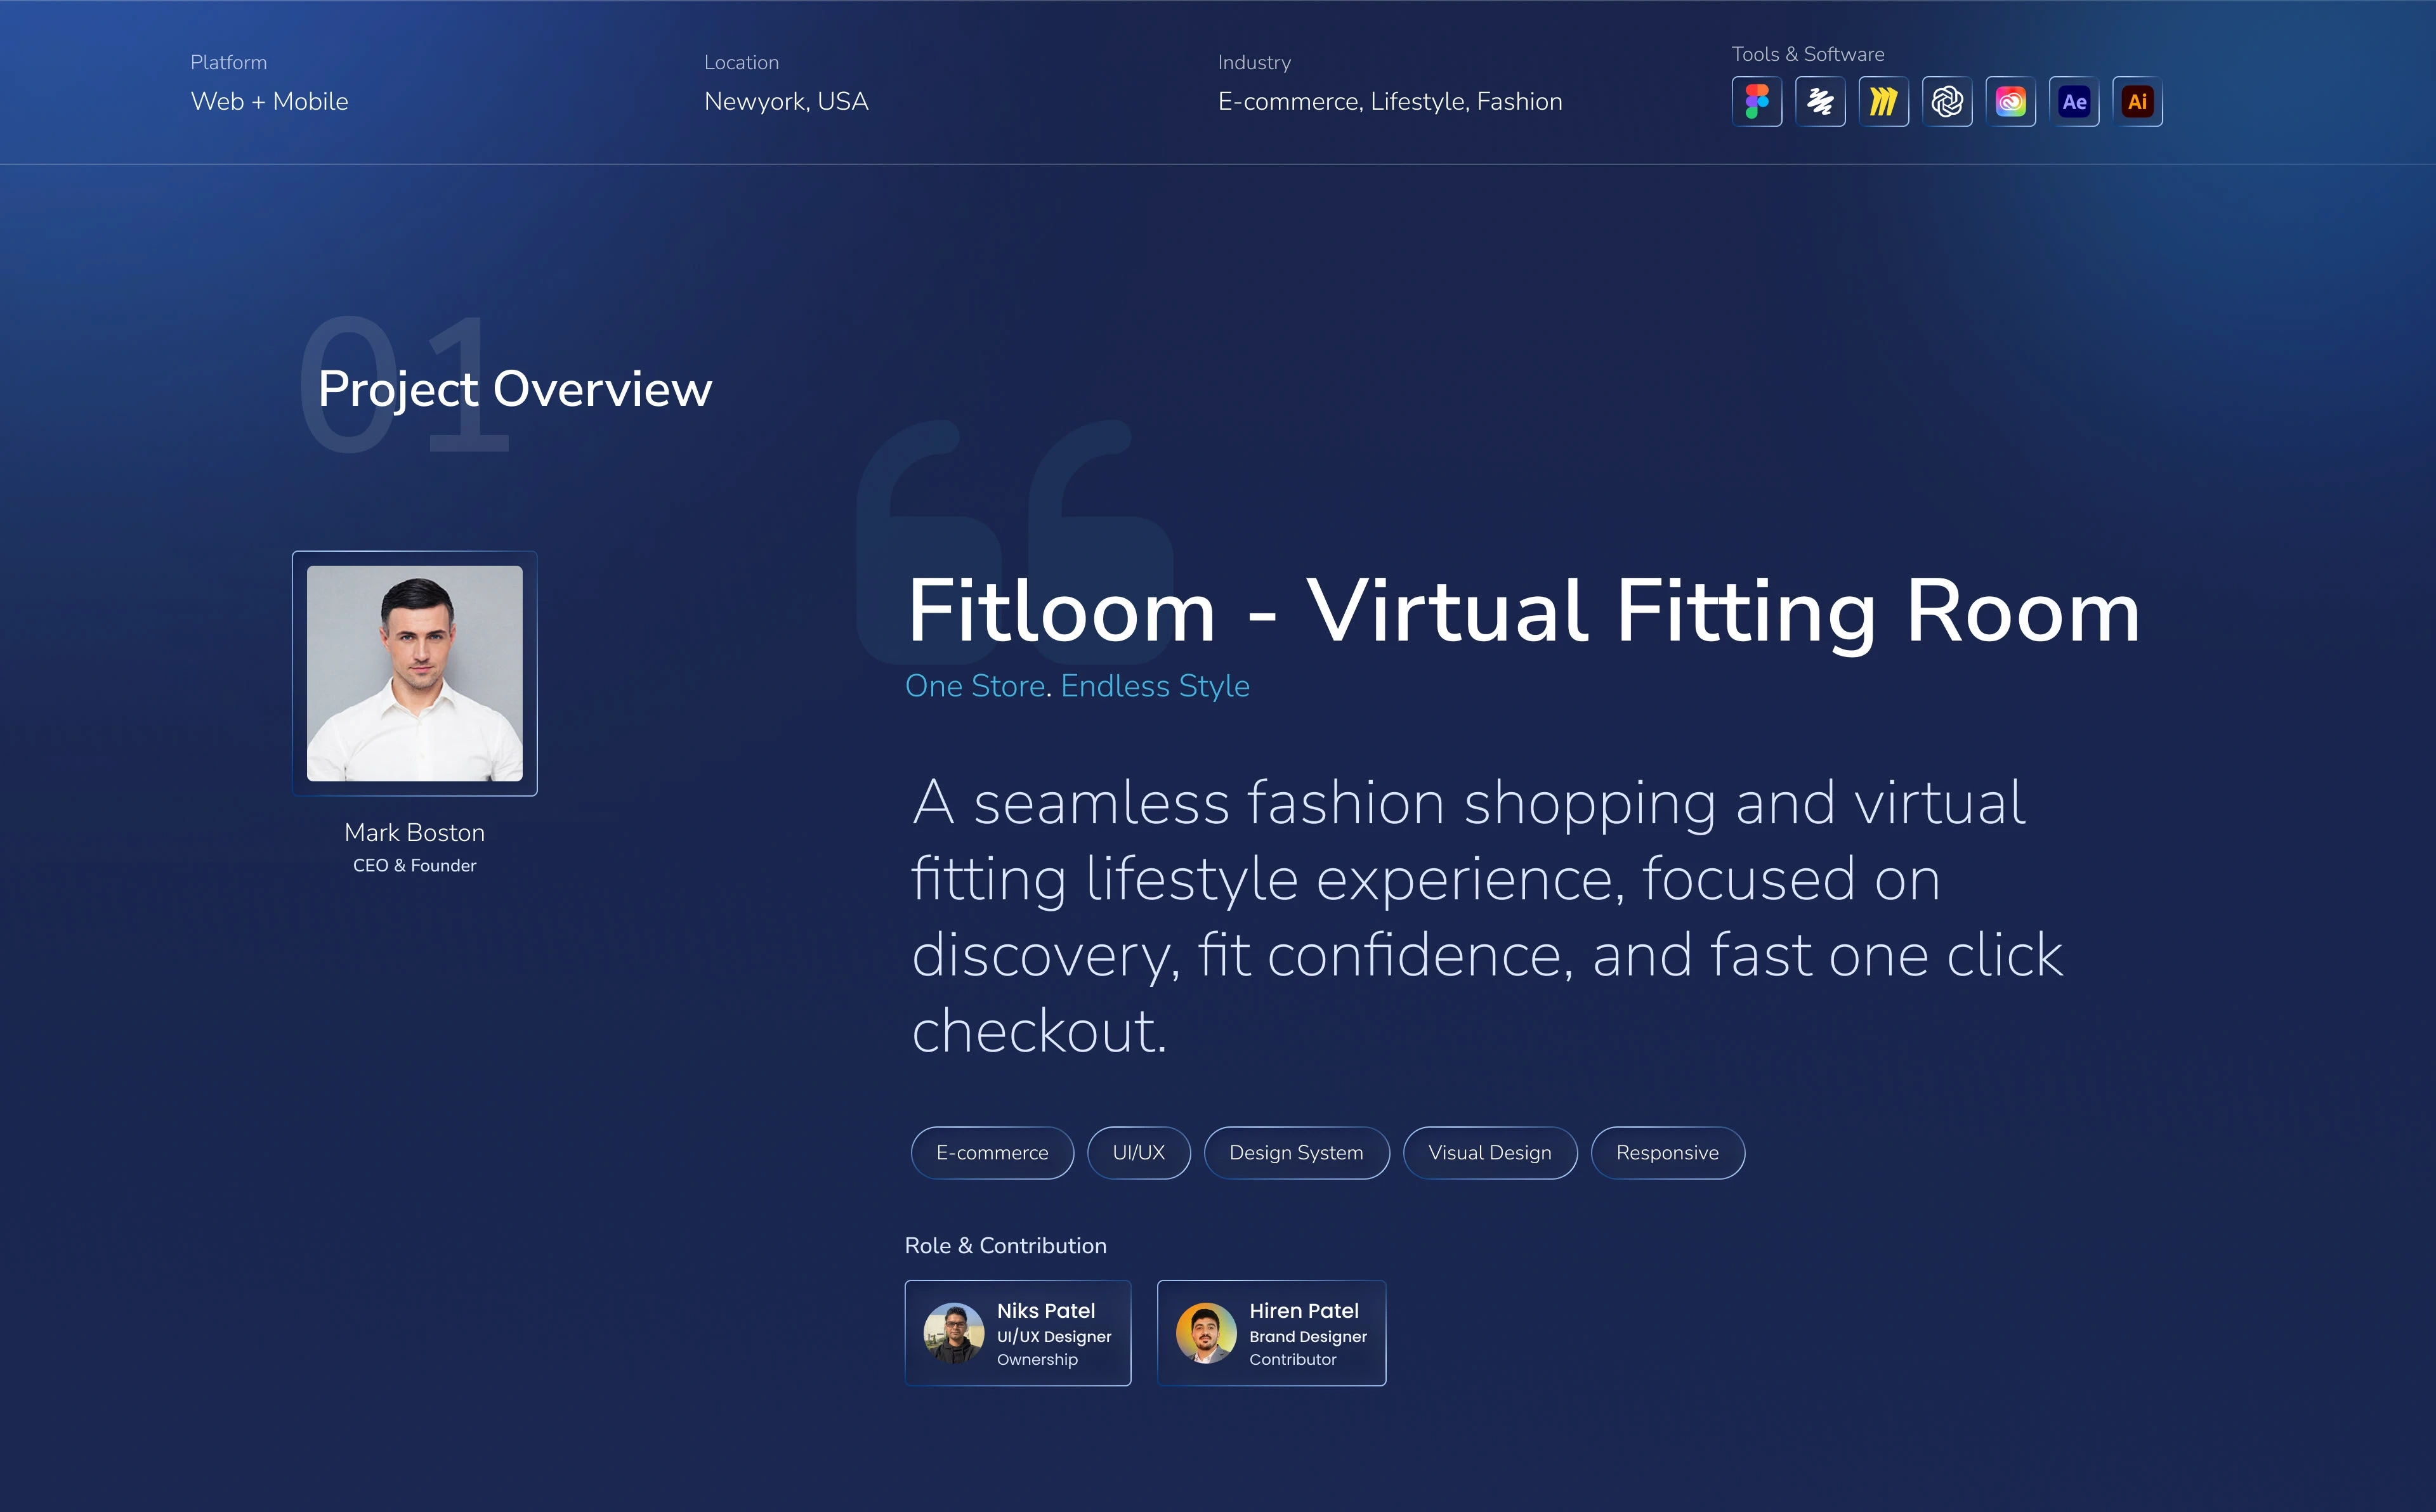Image resolution: width=2436 pixels, height=1512 pixels.
Task: Click Mark Boston's portrait photo
Action: coord(414,673)
